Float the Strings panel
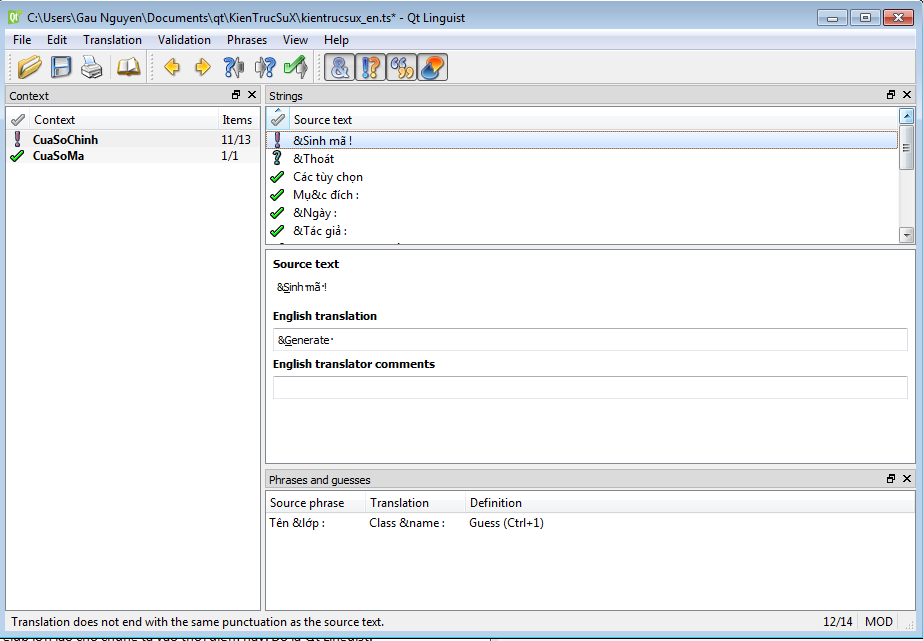Screen dimensions: 923x641 (891, 95)
